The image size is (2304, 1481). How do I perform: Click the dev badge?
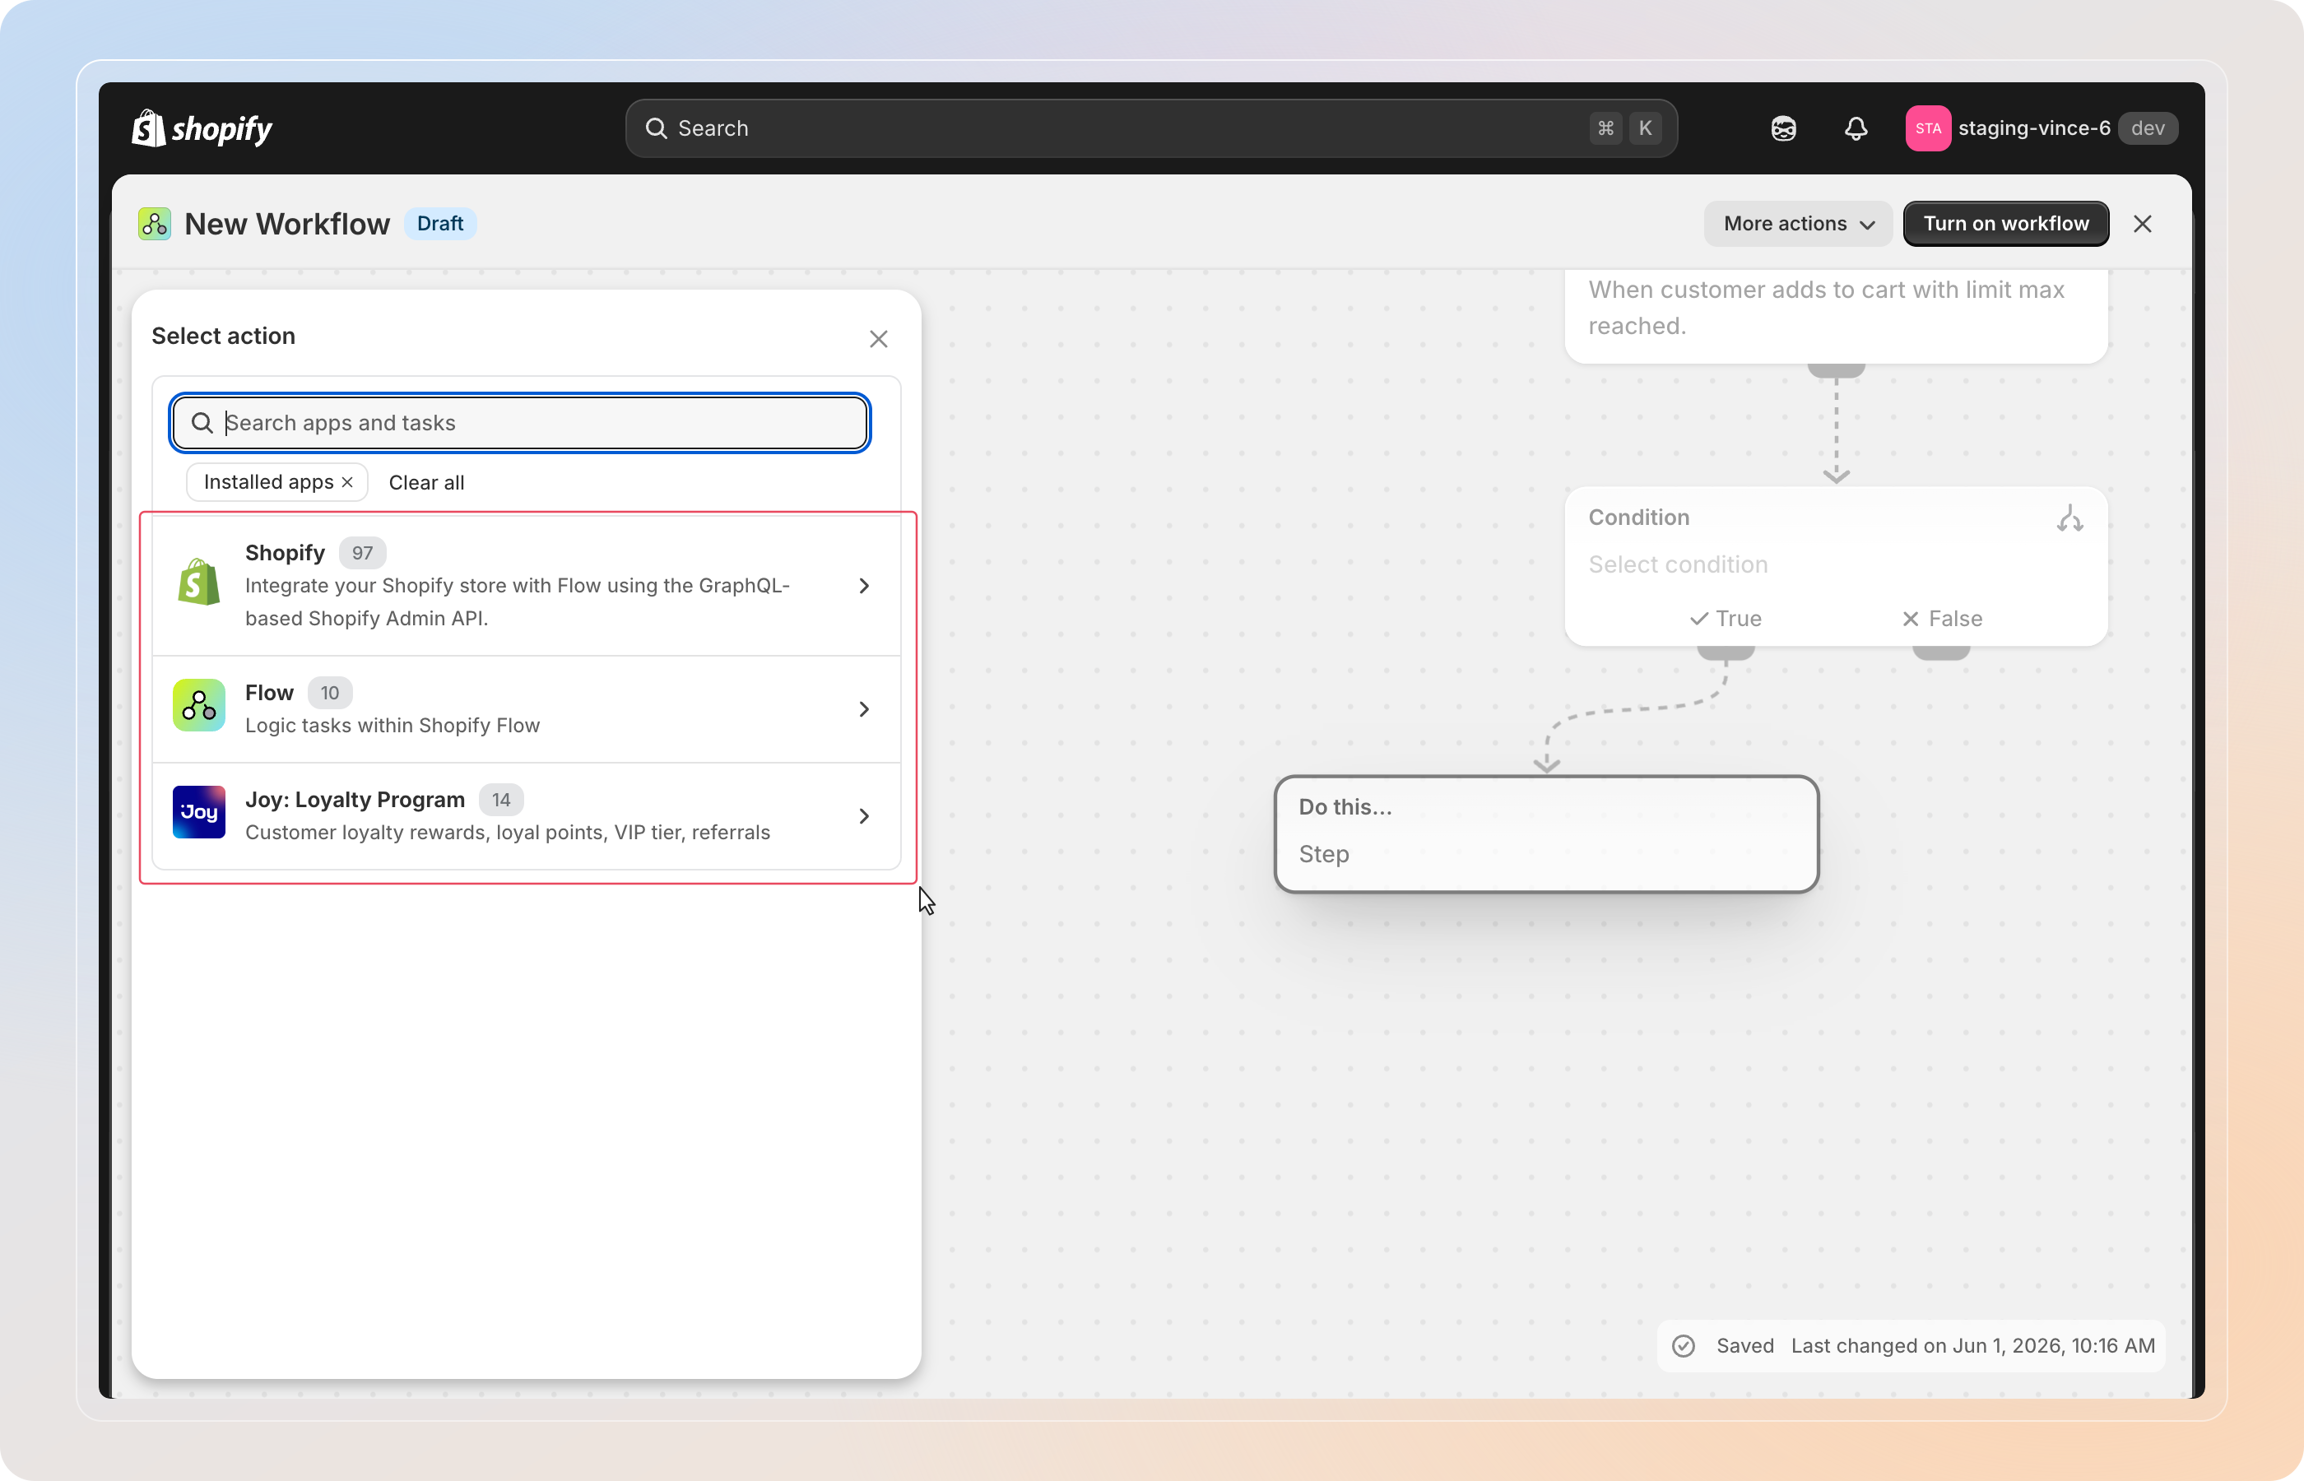pyautogui.click(x=2147, y=128)
